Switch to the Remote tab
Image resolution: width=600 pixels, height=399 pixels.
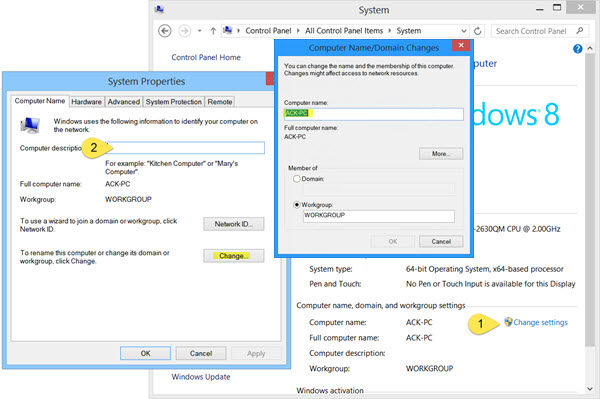pyautogui.click(x=220, y=102)
